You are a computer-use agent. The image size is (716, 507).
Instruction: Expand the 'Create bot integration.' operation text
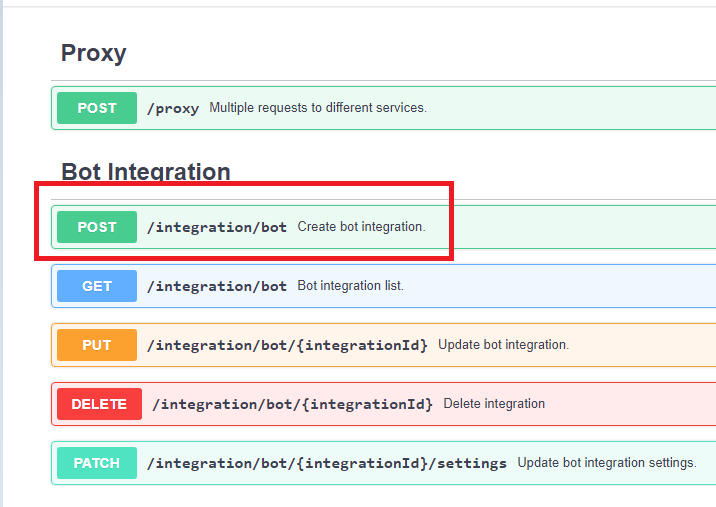coord(361,227)
